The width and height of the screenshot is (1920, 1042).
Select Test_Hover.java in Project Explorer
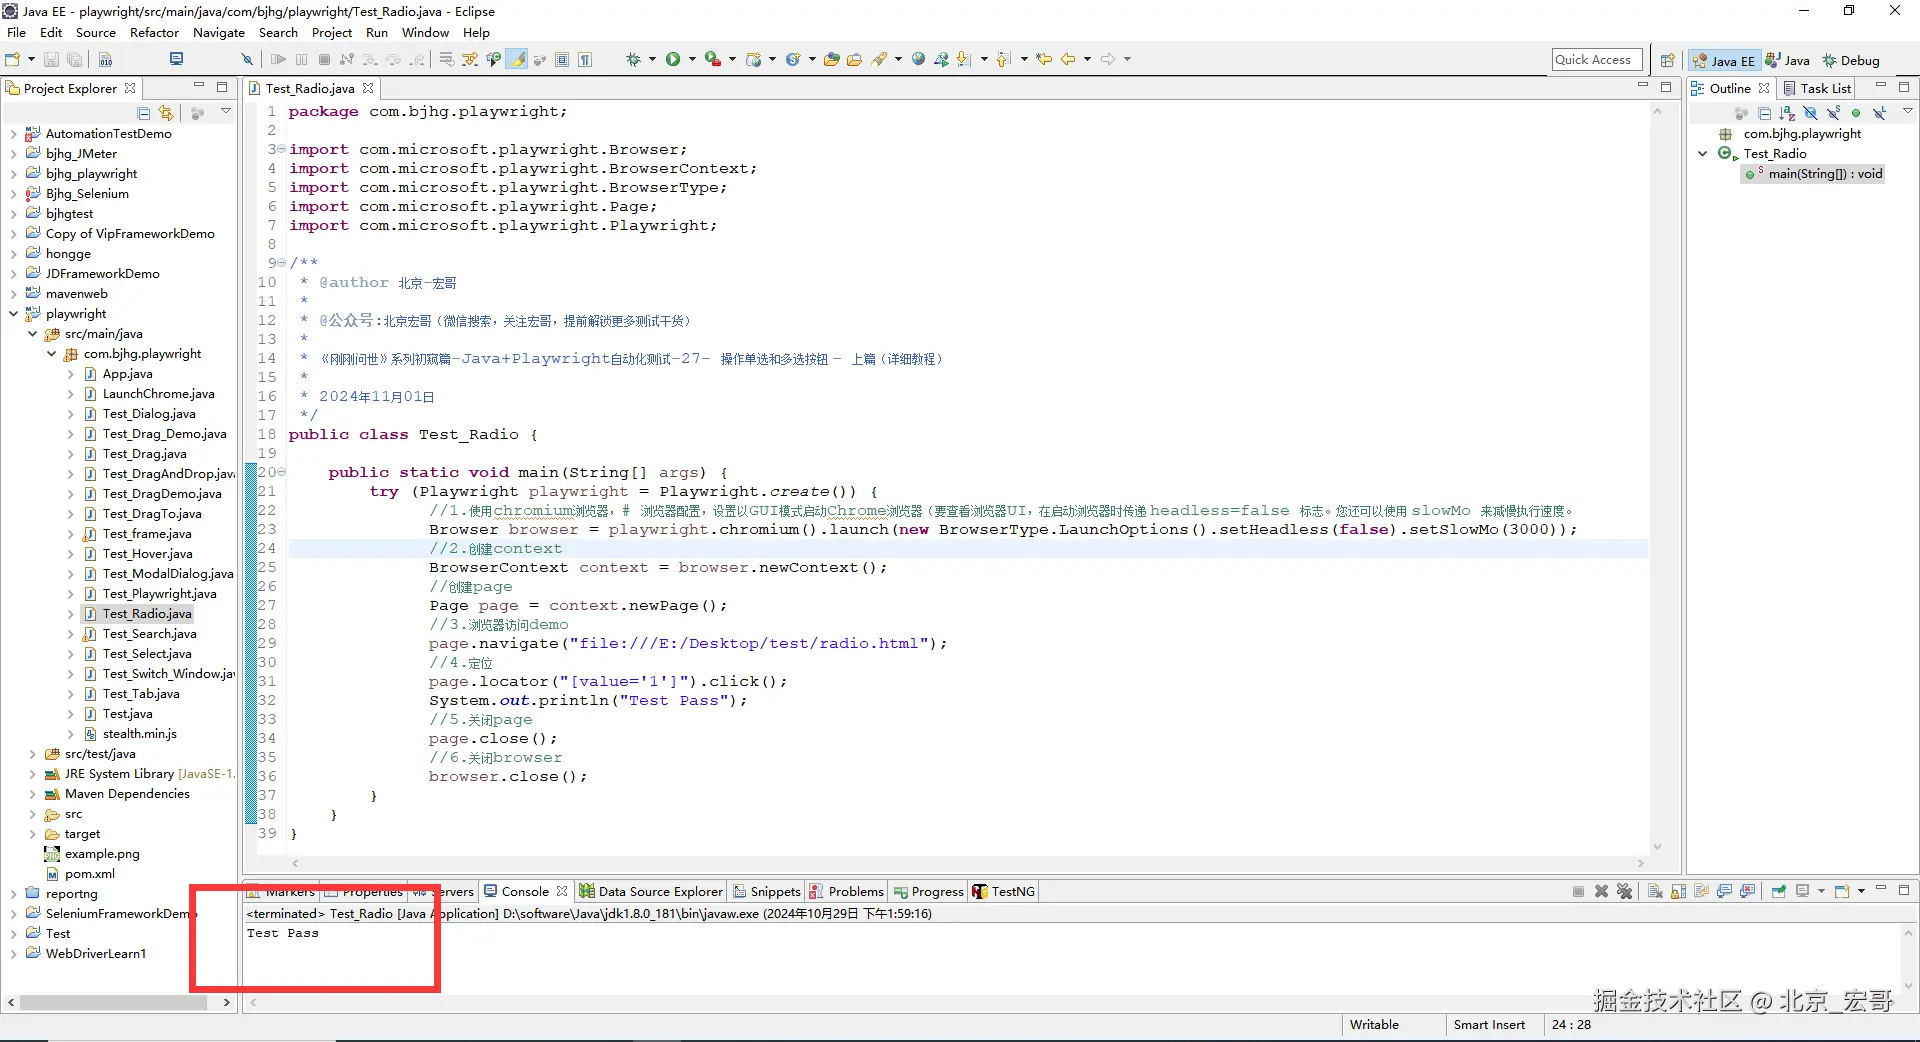pos(147,554)
